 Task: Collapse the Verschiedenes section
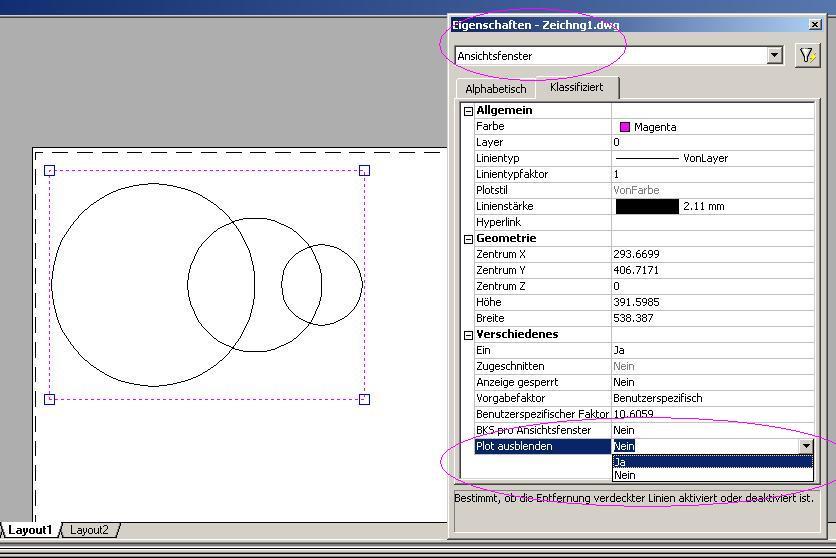click(x=468, y=335)
